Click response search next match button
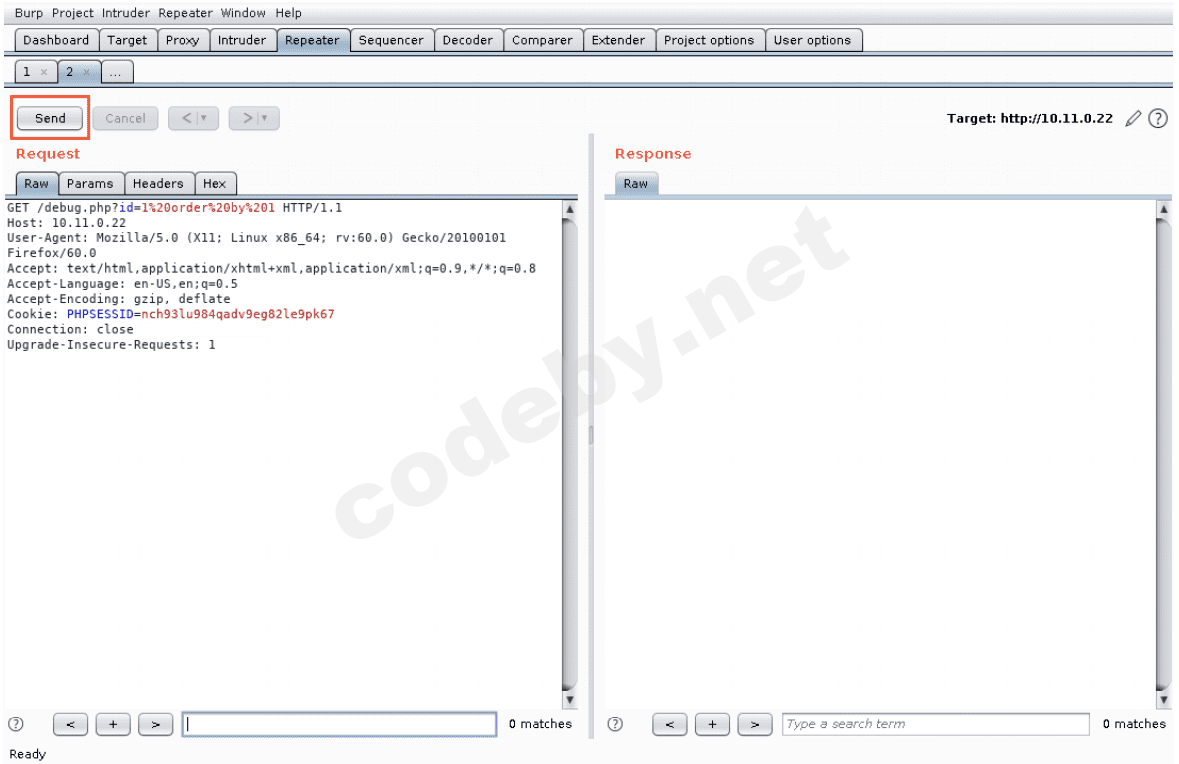Image resolution: width=1179 pixels, height=764 pixels. (755, 724)
